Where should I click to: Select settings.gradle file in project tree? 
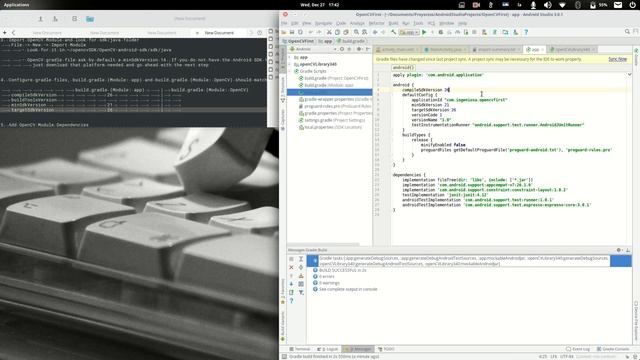tap(331, 120)
